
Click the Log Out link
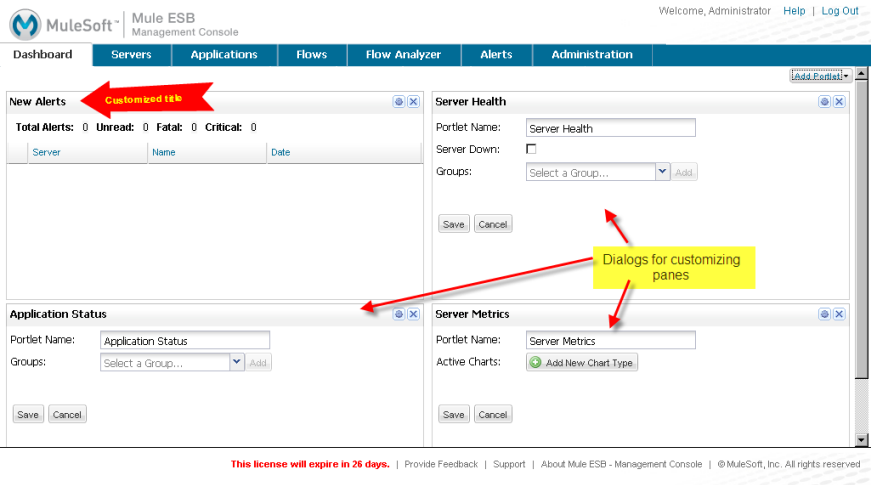point(840,11)
